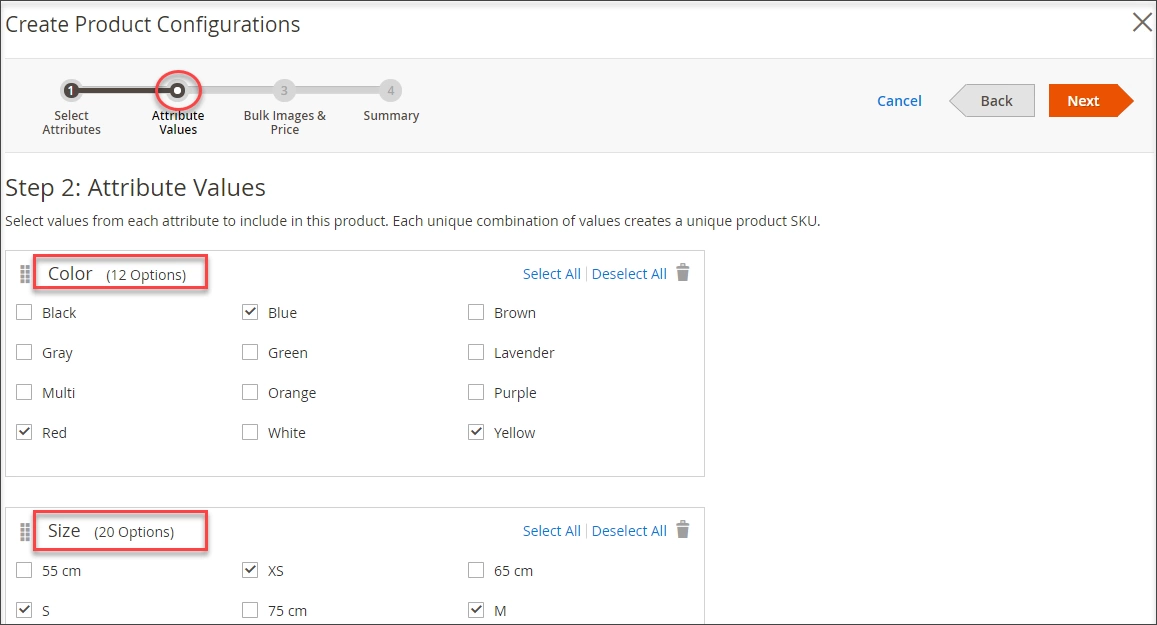The width and height of the screenshot is (1157, 625).
Task: Uncheck the XS size option
Action: (250, 570)
